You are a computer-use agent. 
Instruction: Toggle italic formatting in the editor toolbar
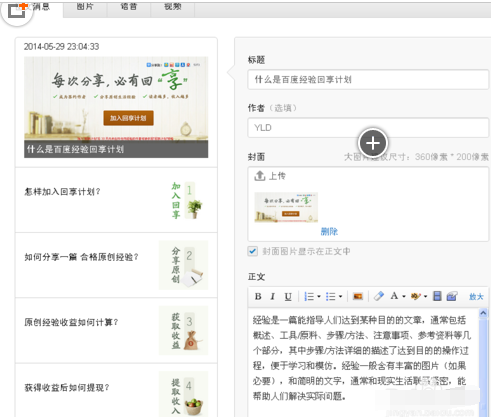(x=273, y=296)
